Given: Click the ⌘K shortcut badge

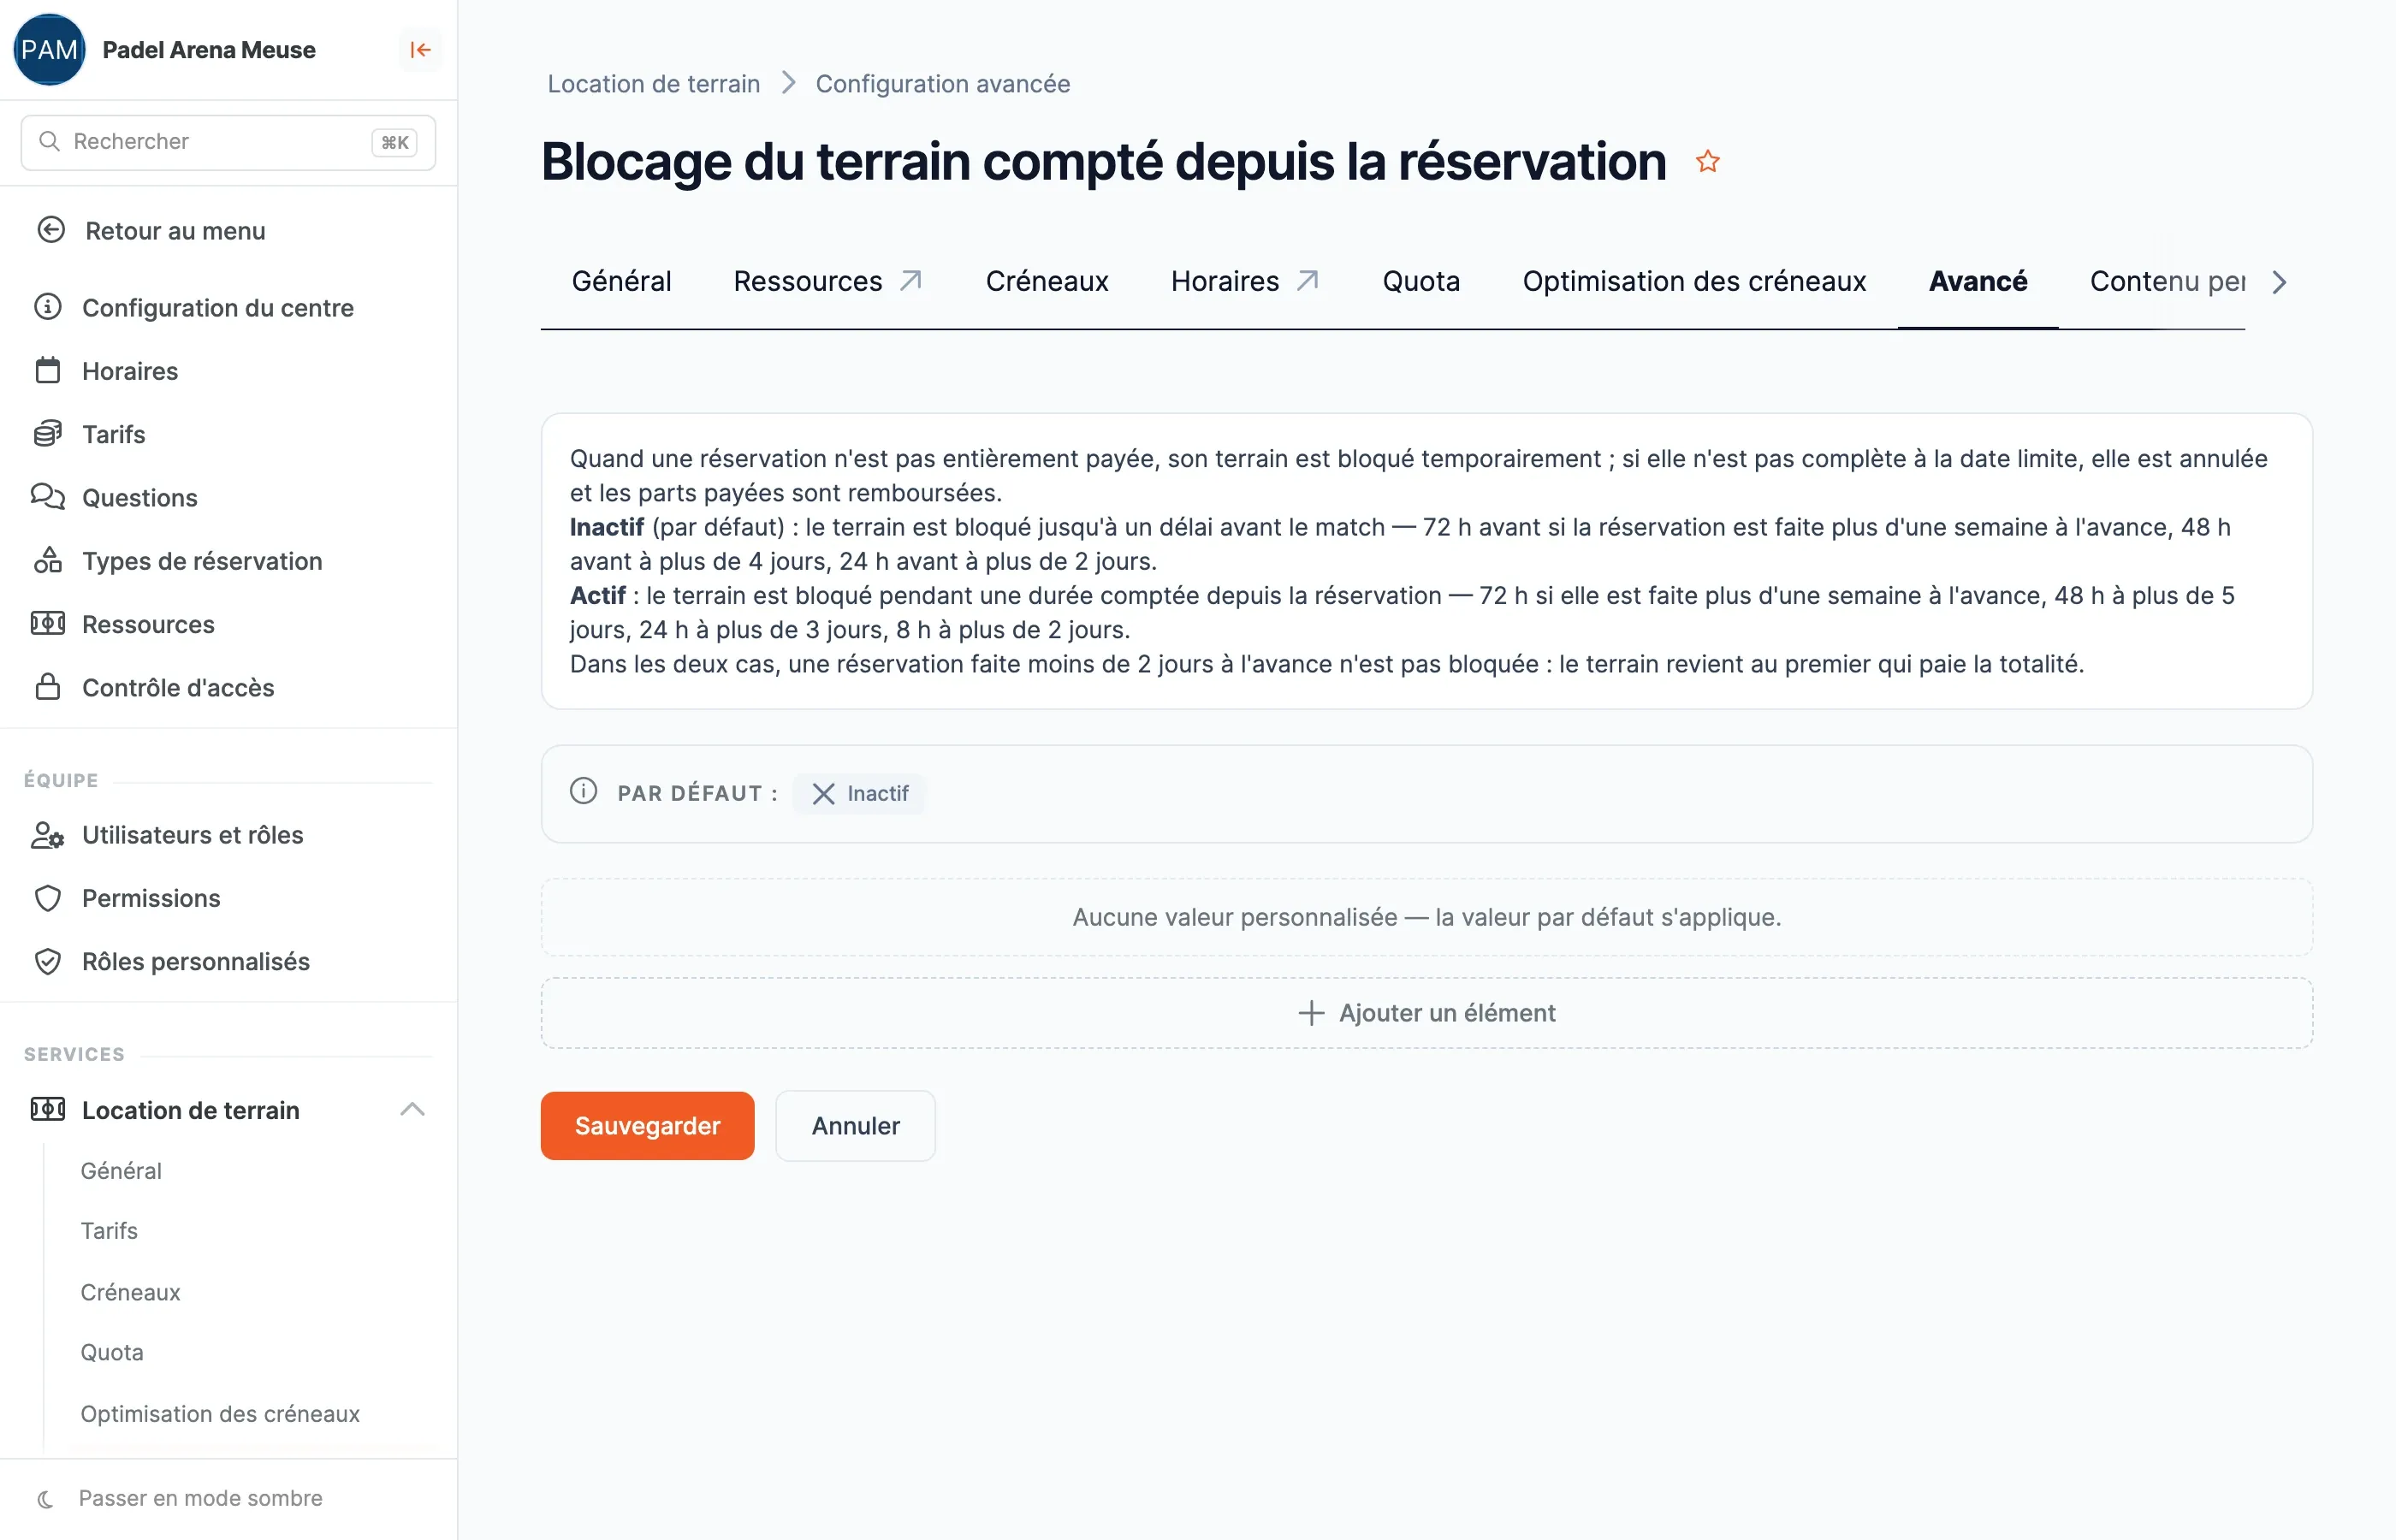Looking at the screenshot, I should click(394, 142).
